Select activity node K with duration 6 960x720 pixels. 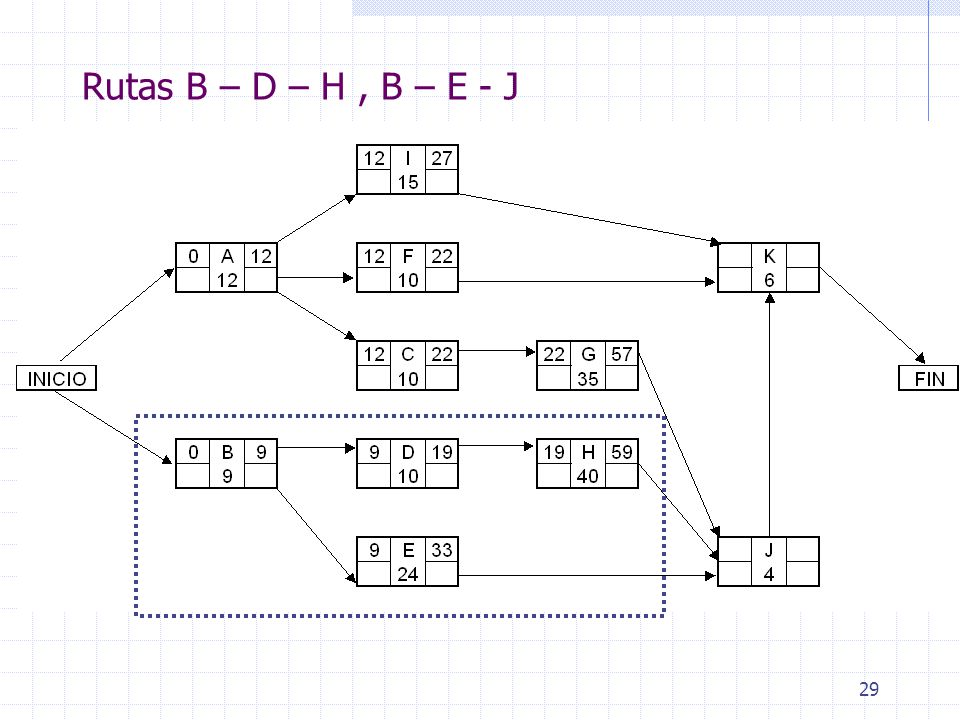tap(768, 268)
